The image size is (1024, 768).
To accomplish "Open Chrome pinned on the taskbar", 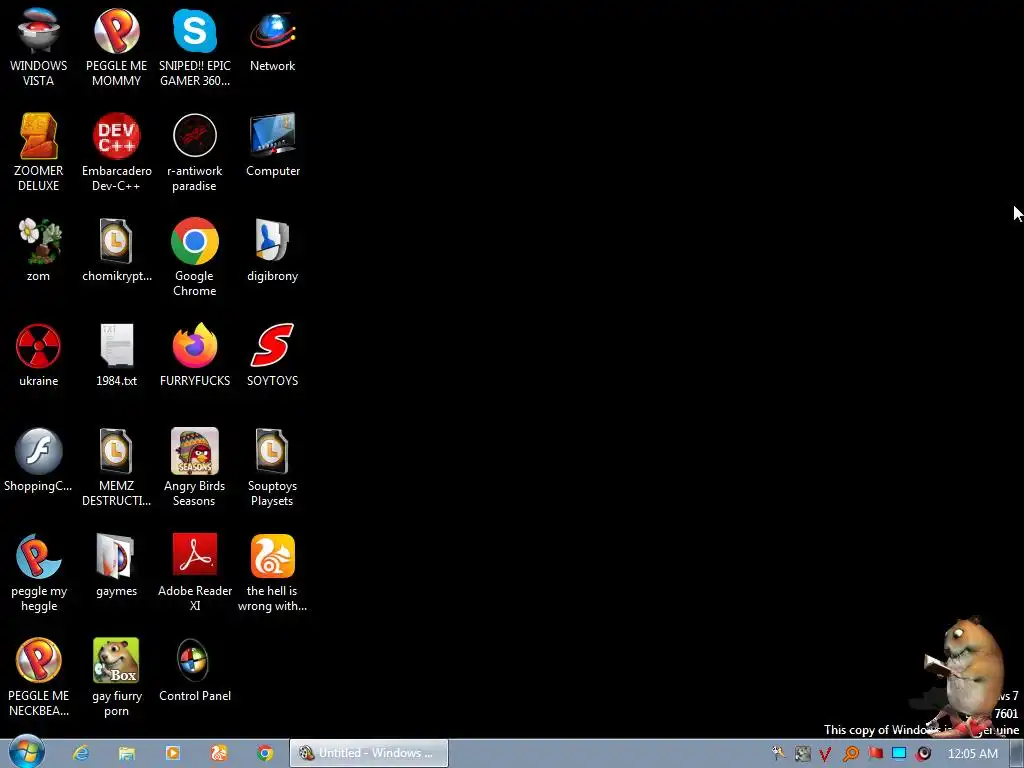I will (264, 753).
